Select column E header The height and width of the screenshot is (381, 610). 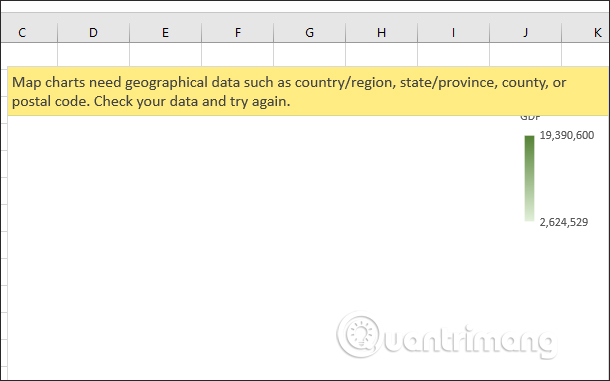click(165, 33)
